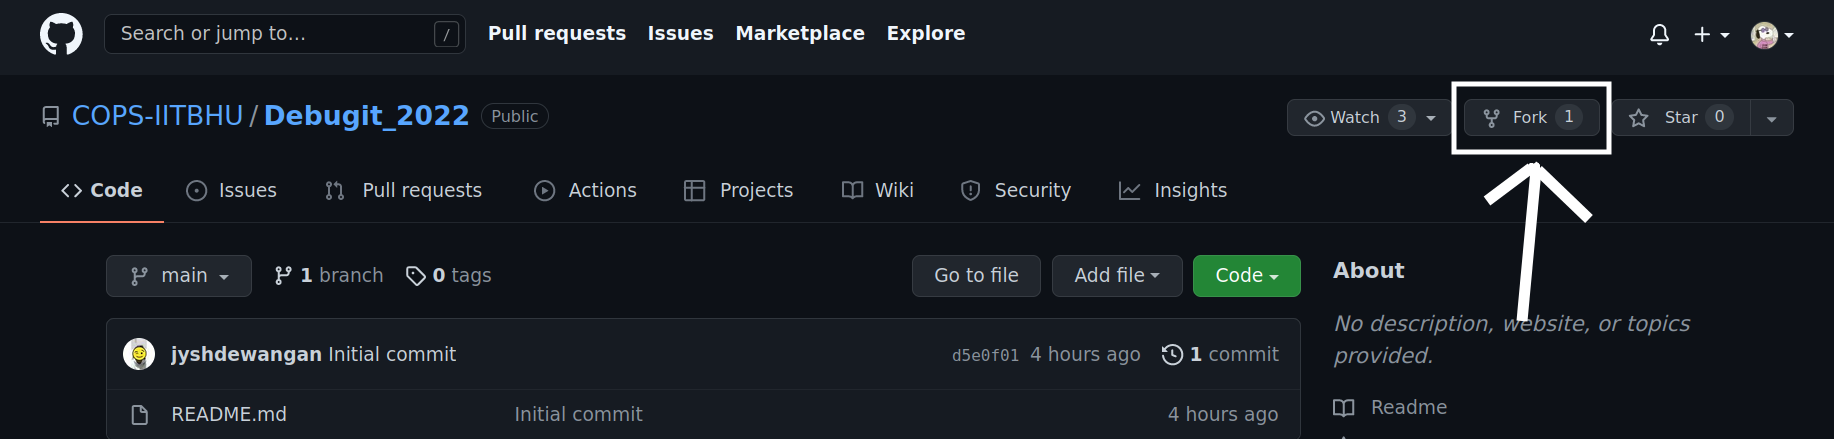Open the Insights tab
Viewport: 1834px width, 439px height.
pyautogui.click(x=1173, y=190)
